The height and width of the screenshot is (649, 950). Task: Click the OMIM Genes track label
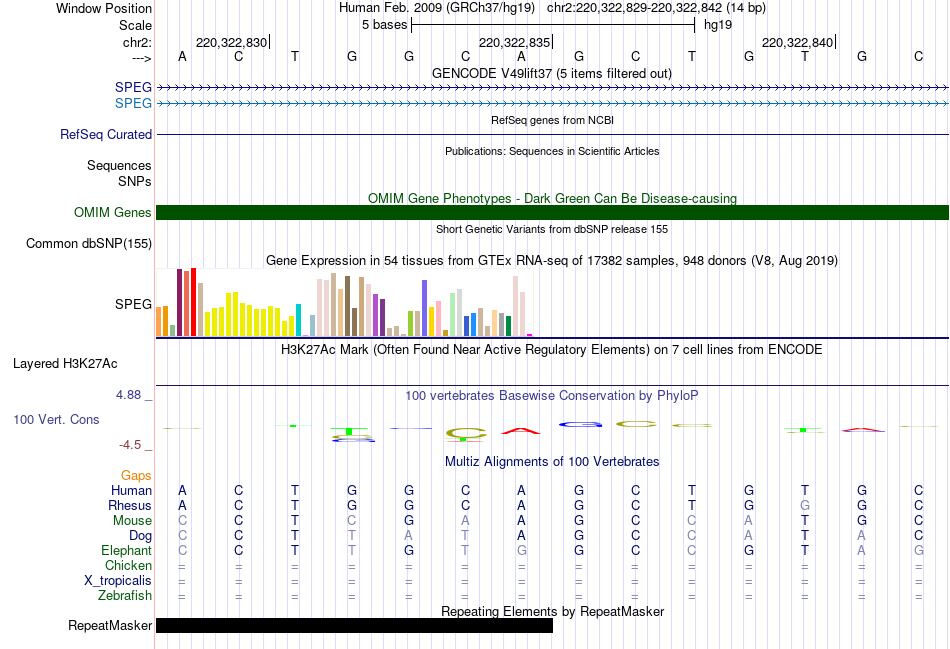[x=112, y=213]
